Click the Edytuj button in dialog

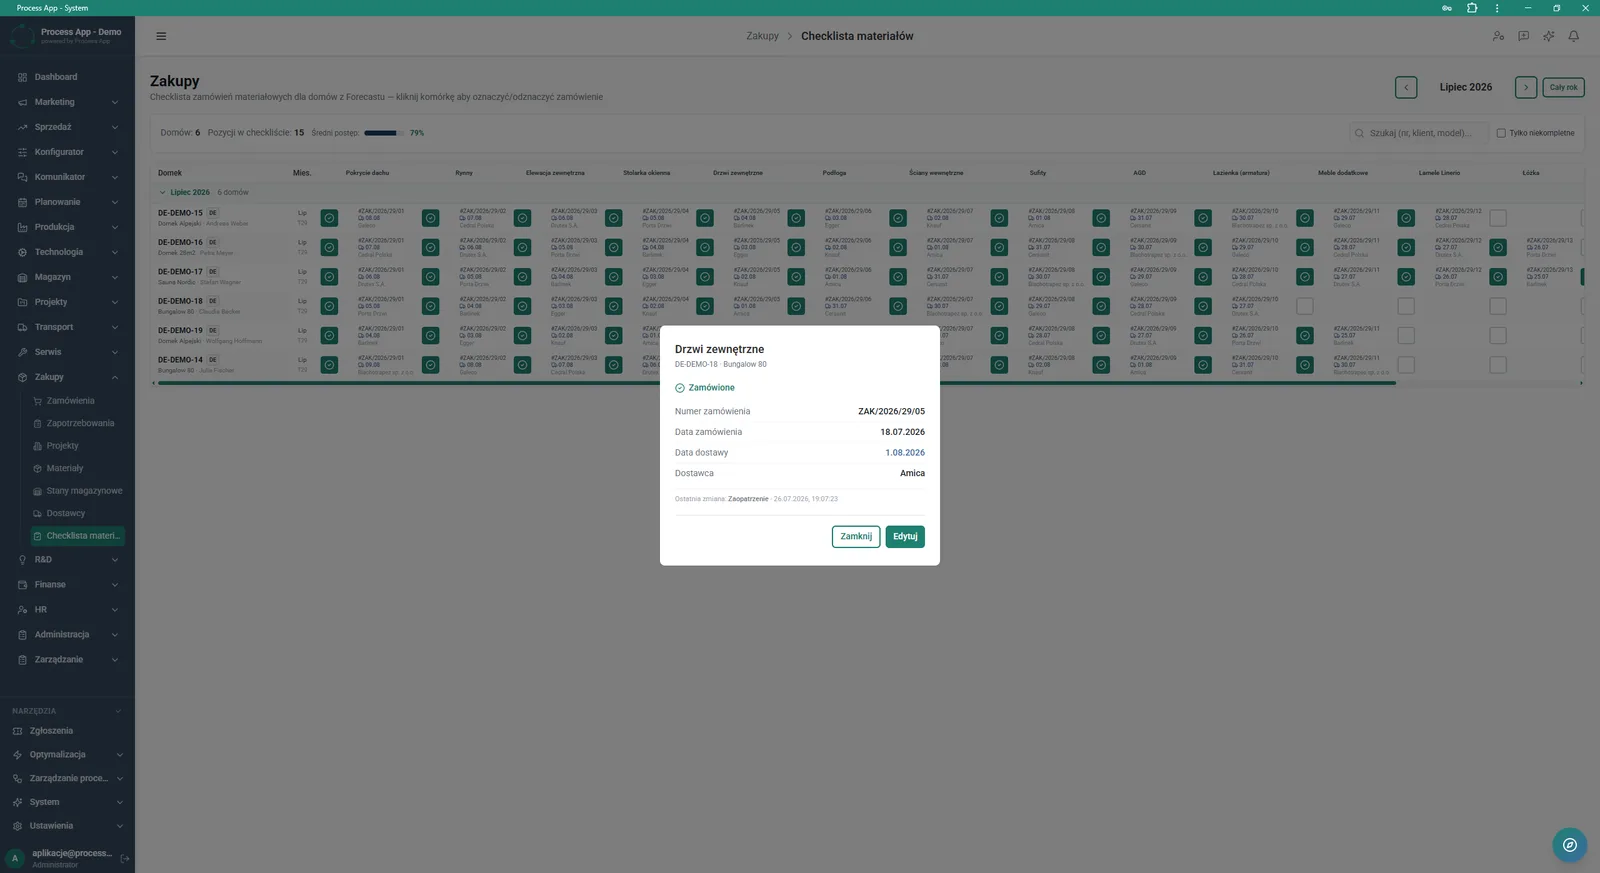tap(905, 537)
